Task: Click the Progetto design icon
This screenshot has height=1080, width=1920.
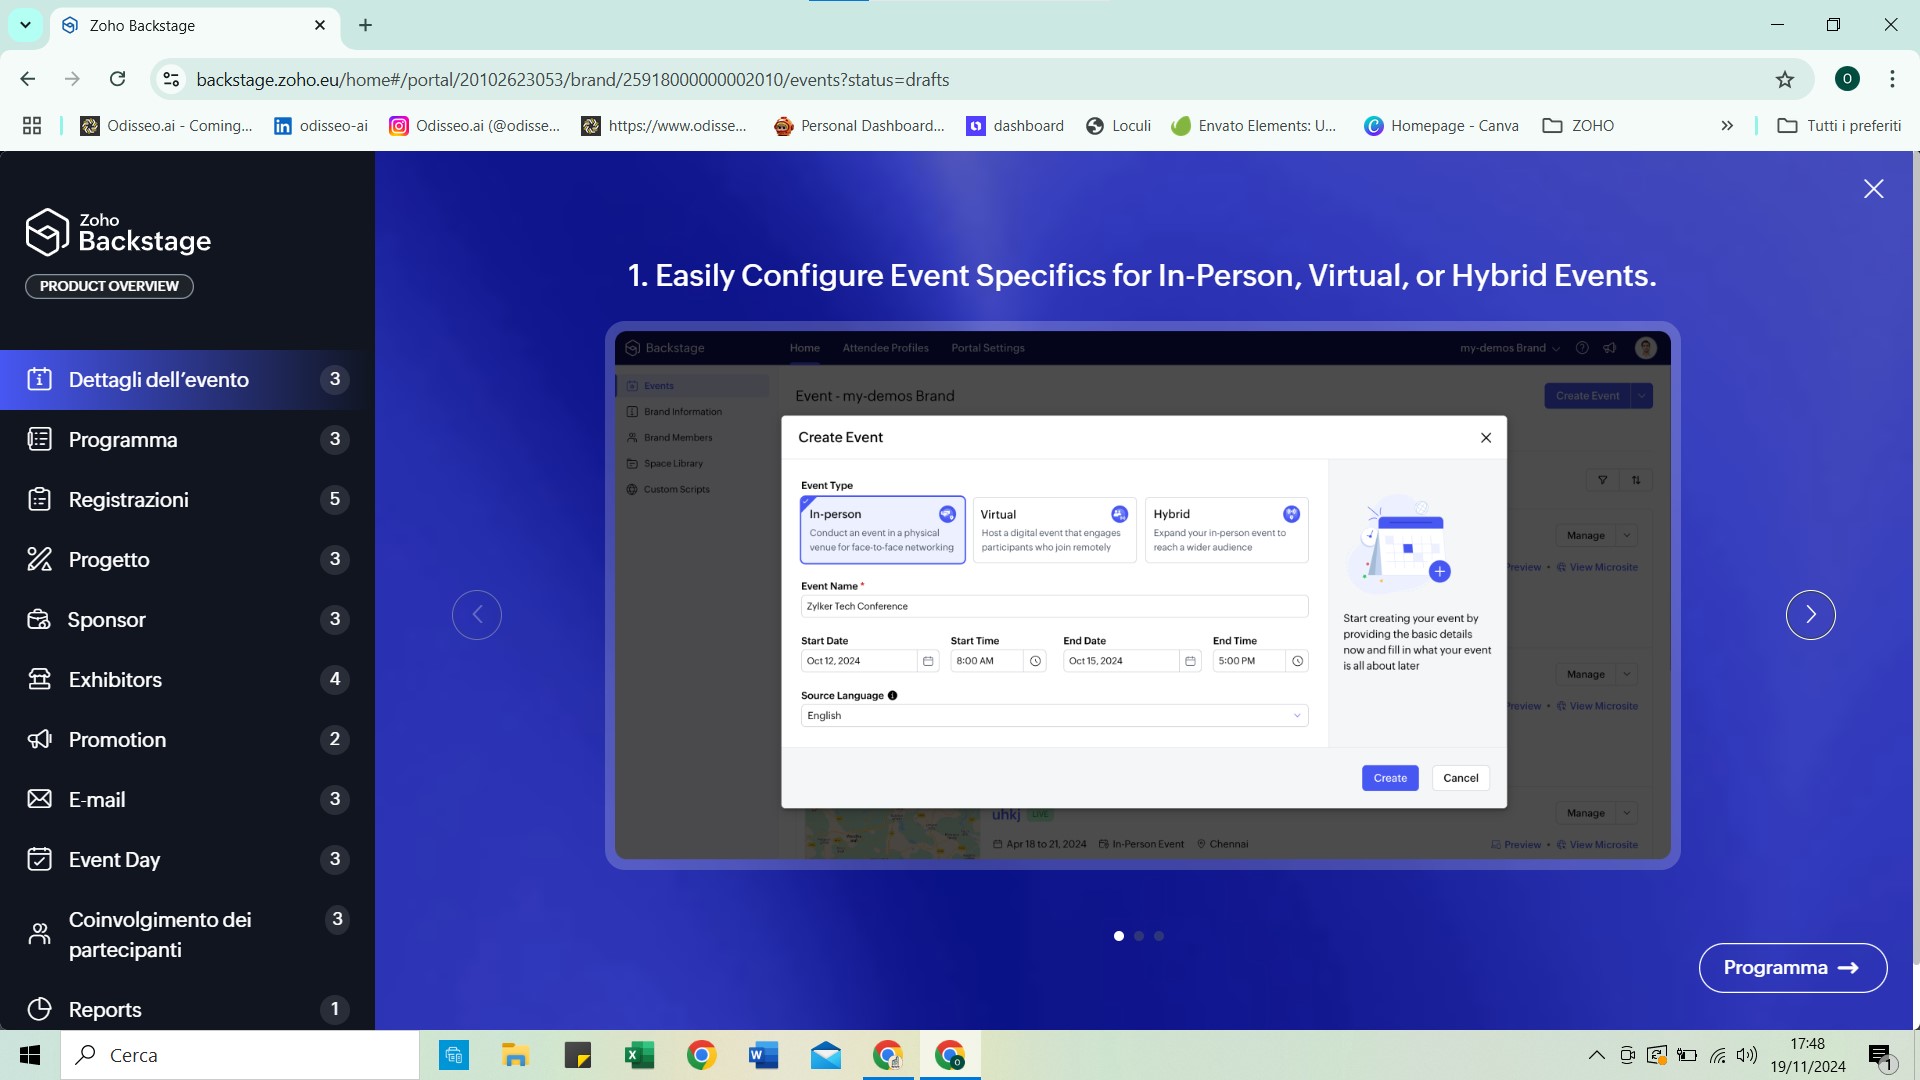Action: click(39, 559)
